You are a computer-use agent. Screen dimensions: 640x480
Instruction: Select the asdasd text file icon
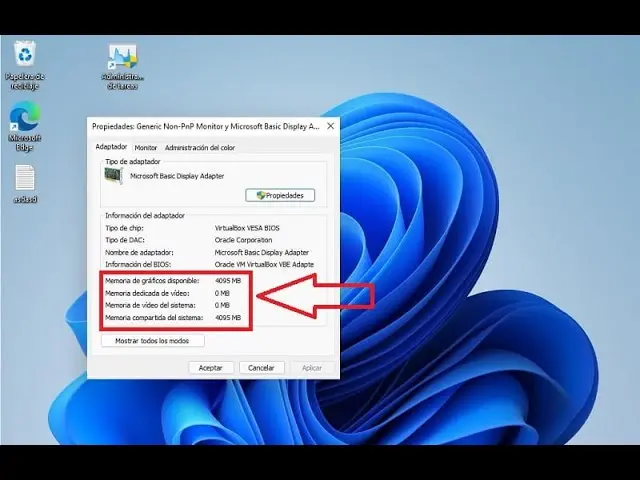pyautogui.click(x=25, y=184)
